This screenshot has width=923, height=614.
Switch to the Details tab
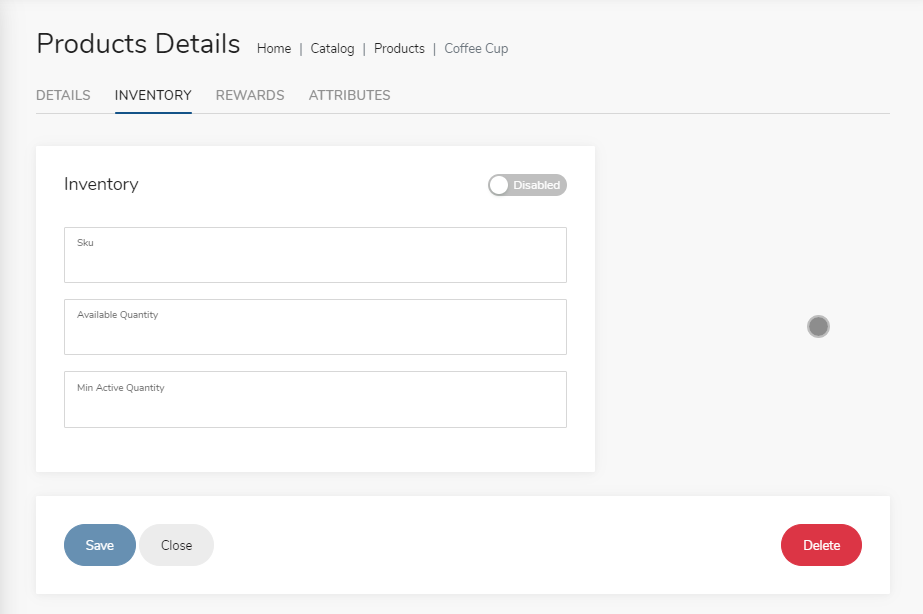click(x=63, y=95)
